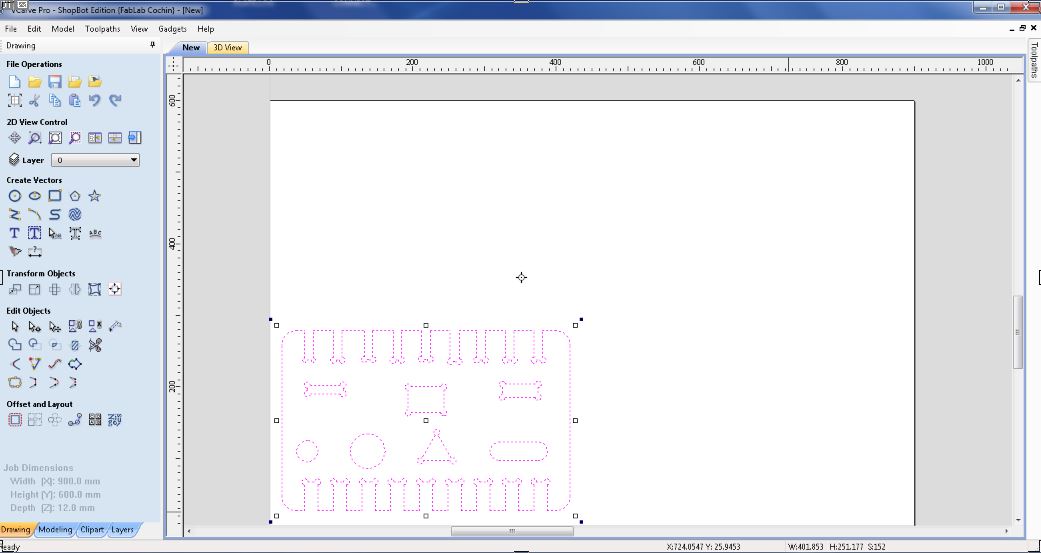Image resolution: width=1041 pixels, height=553 pixels.
Task: Switch to the Modeling tab
Action: pyautogui.click(x=55, y=530)
